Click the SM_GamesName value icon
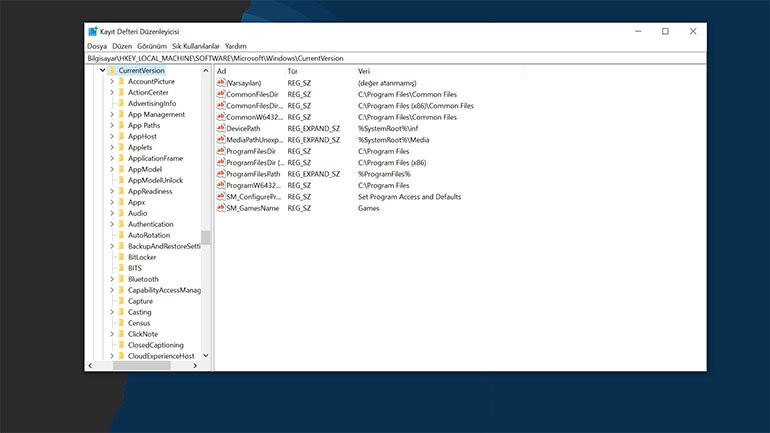Image resolution: width=770 pixels, height=433 pixels. pyautogui.click(x=221, y=208)
